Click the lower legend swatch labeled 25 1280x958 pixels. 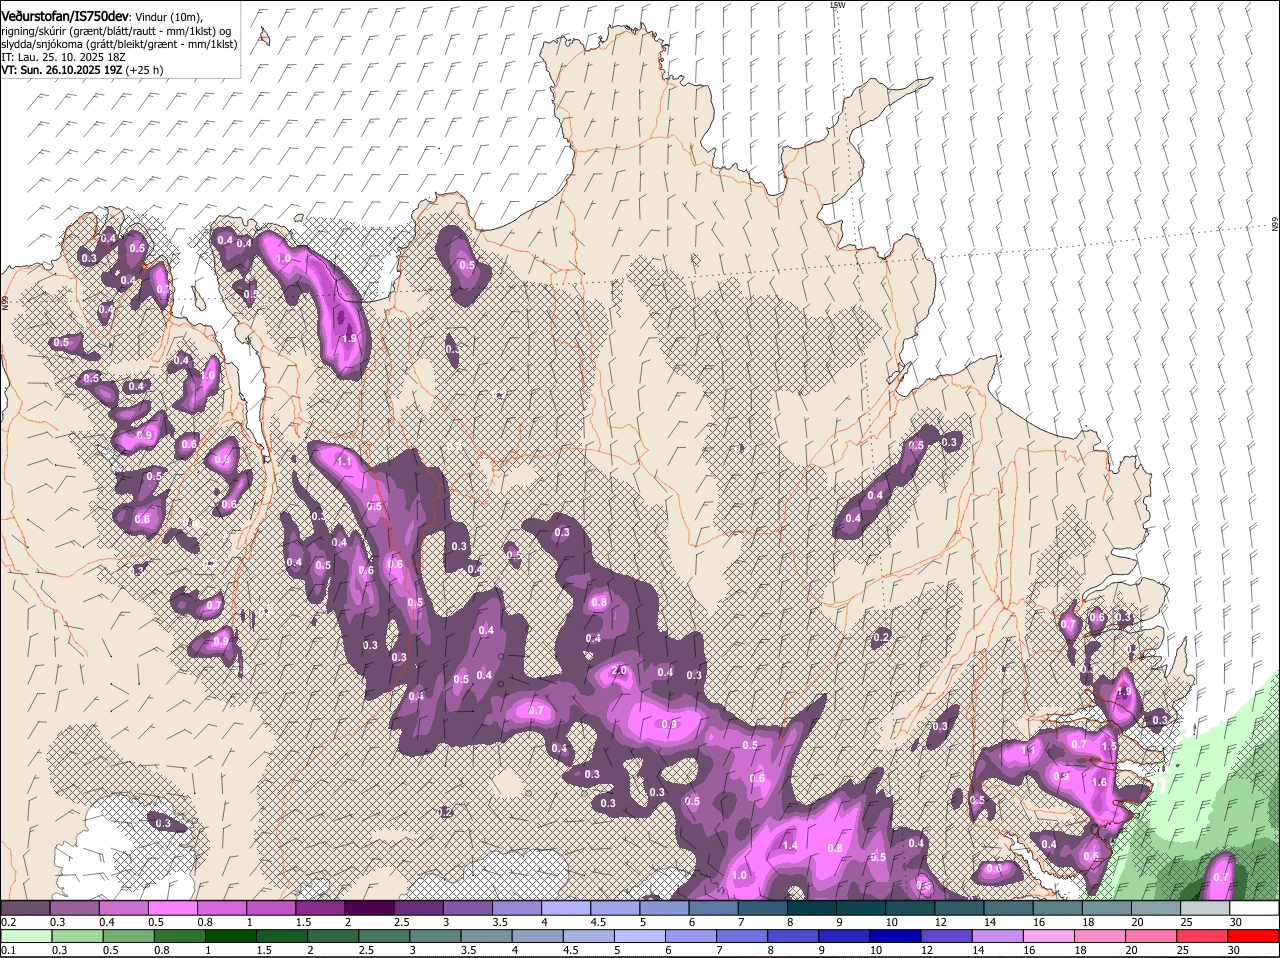1200,937
